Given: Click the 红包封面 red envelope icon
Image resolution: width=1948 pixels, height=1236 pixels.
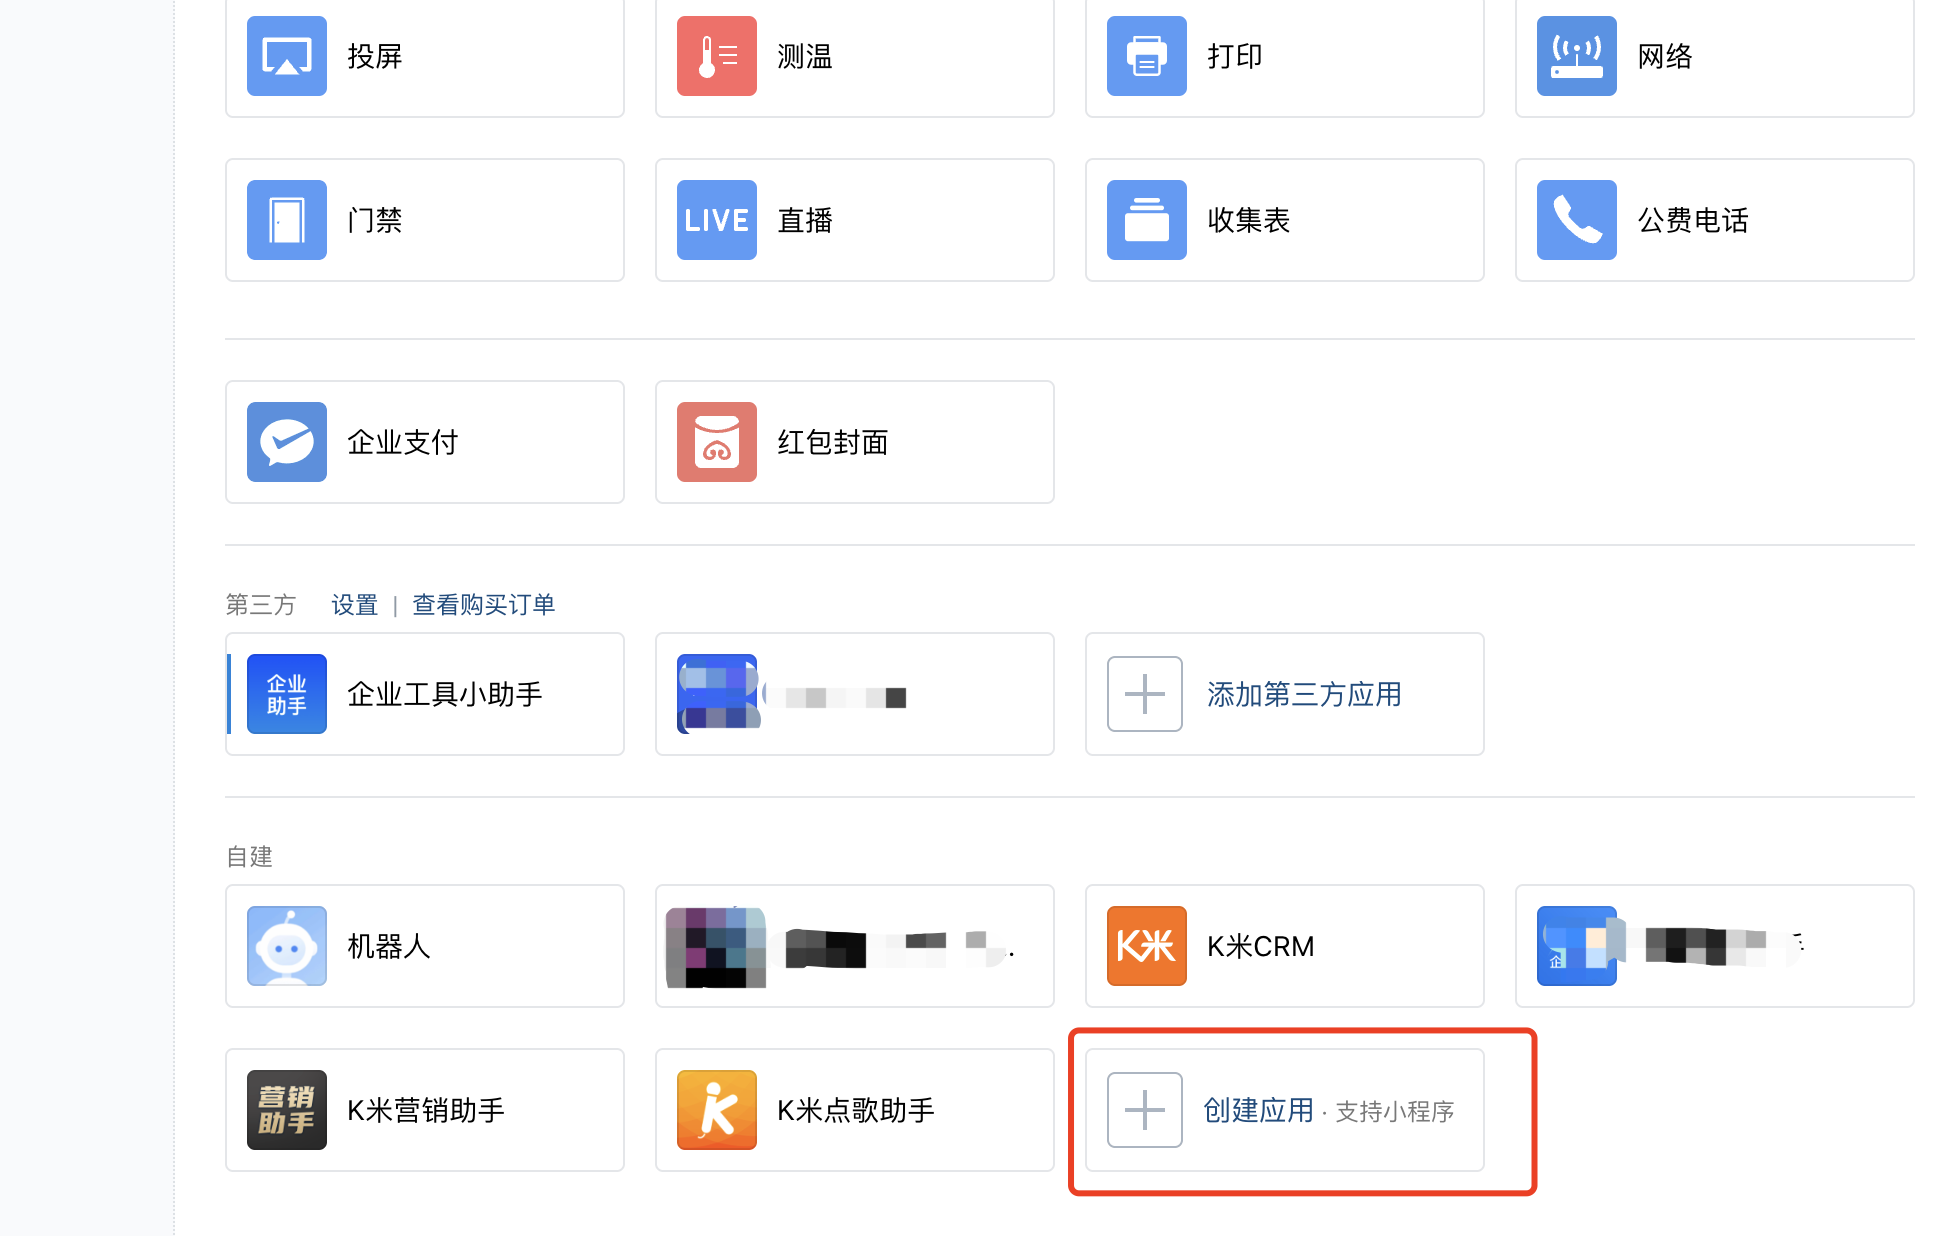Looking at the screenshot, I should click(x=716, y=442).
